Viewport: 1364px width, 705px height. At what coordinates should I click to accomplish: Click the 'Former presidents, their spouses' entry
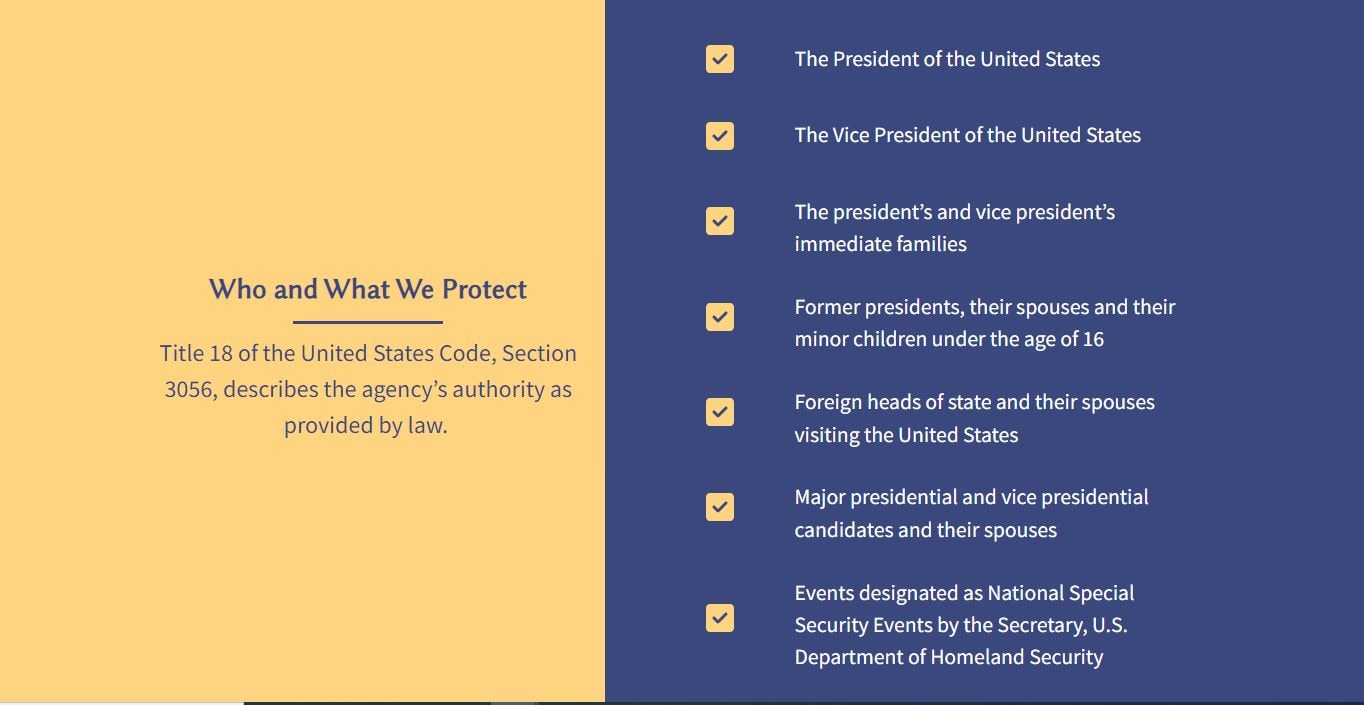(984, 322)
